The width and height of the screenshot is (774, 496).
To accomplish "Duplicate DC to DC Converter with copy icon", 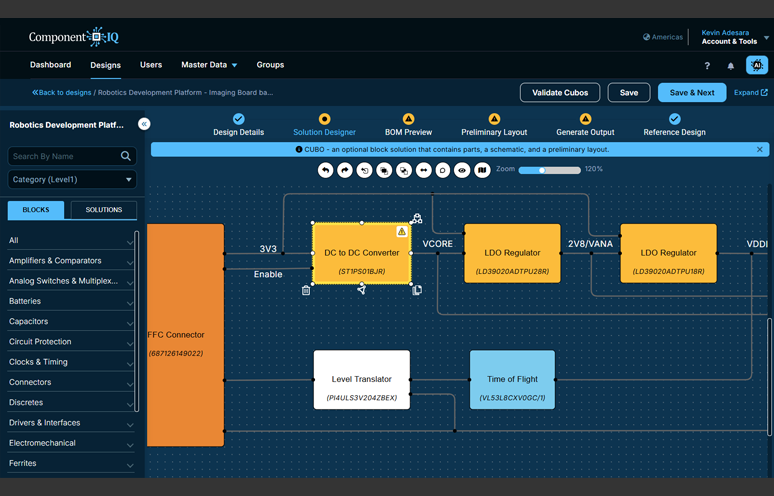I will (x=417, y=290).
